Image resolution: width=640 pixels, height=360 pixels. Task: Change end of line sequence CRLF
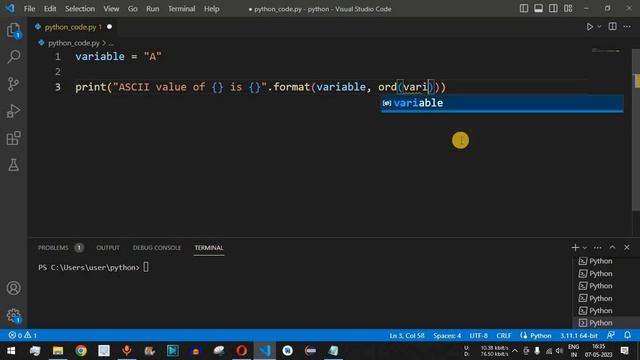click(504, 336)
